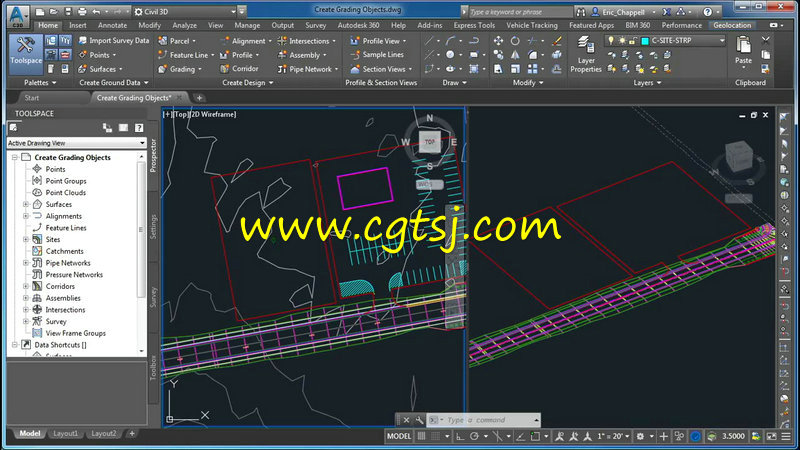Toggle Ortho mode in status bar
This screenshot has width=800, height=450.
coord(460,436)
